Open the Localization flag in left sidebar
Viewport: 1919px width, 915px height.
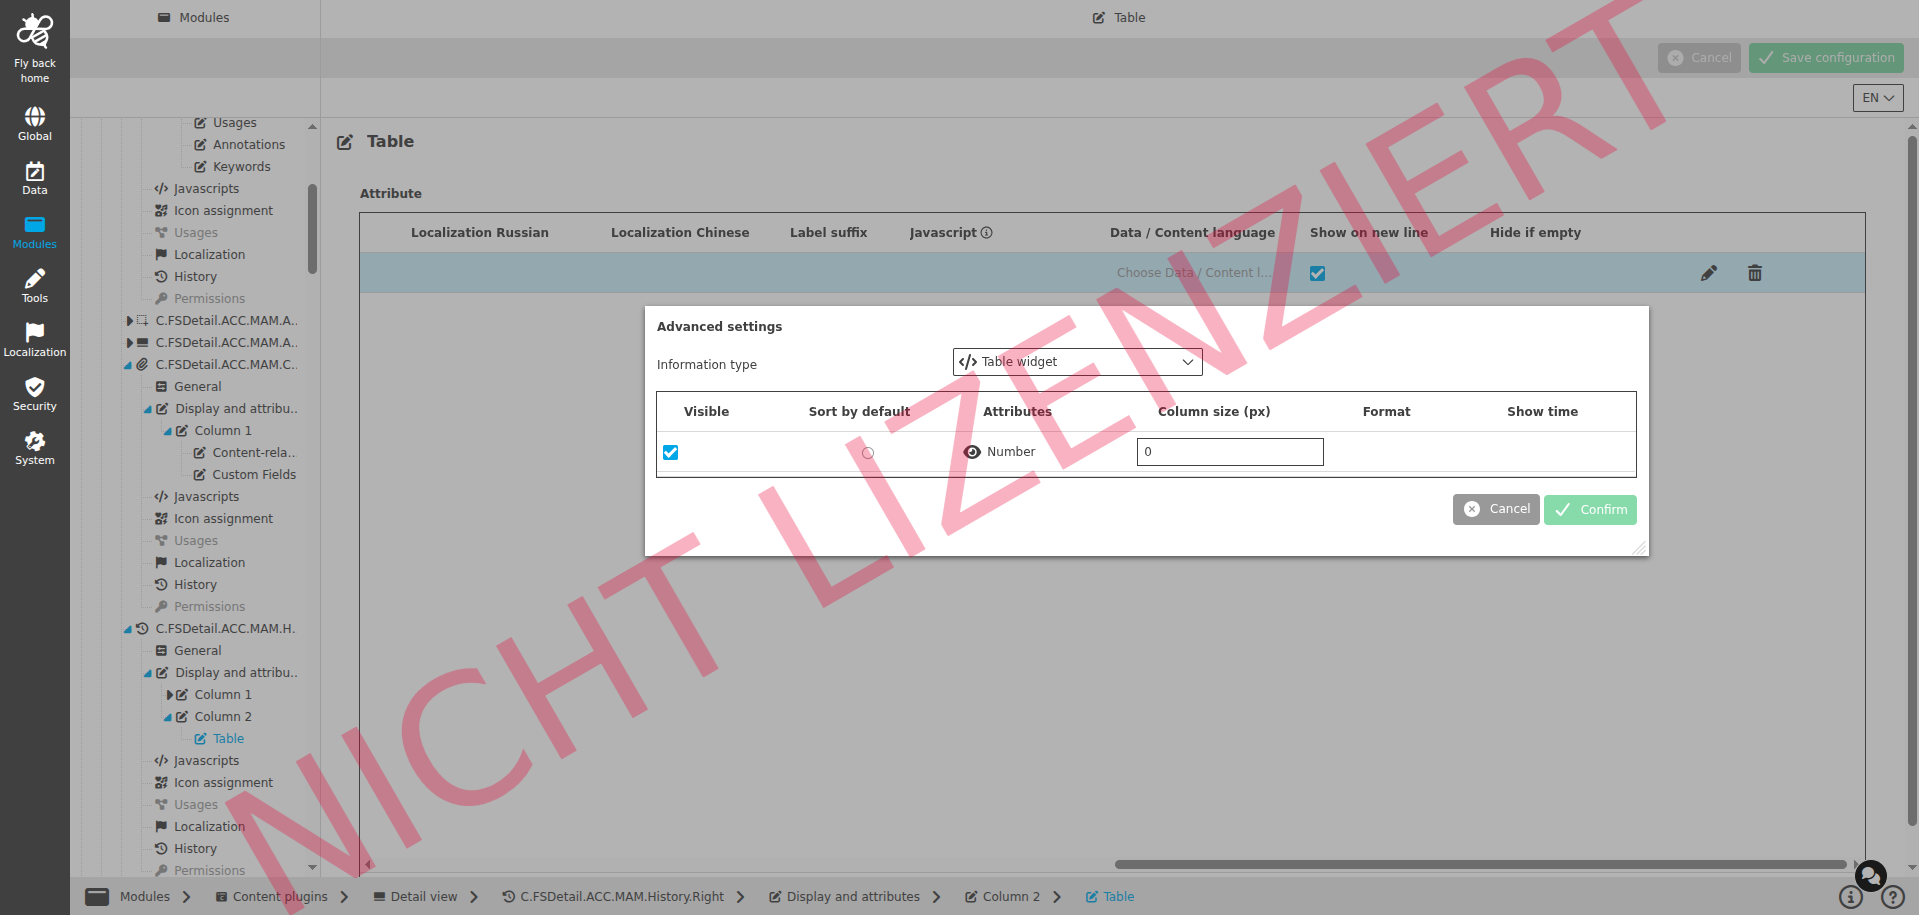[x=34, y=340]
